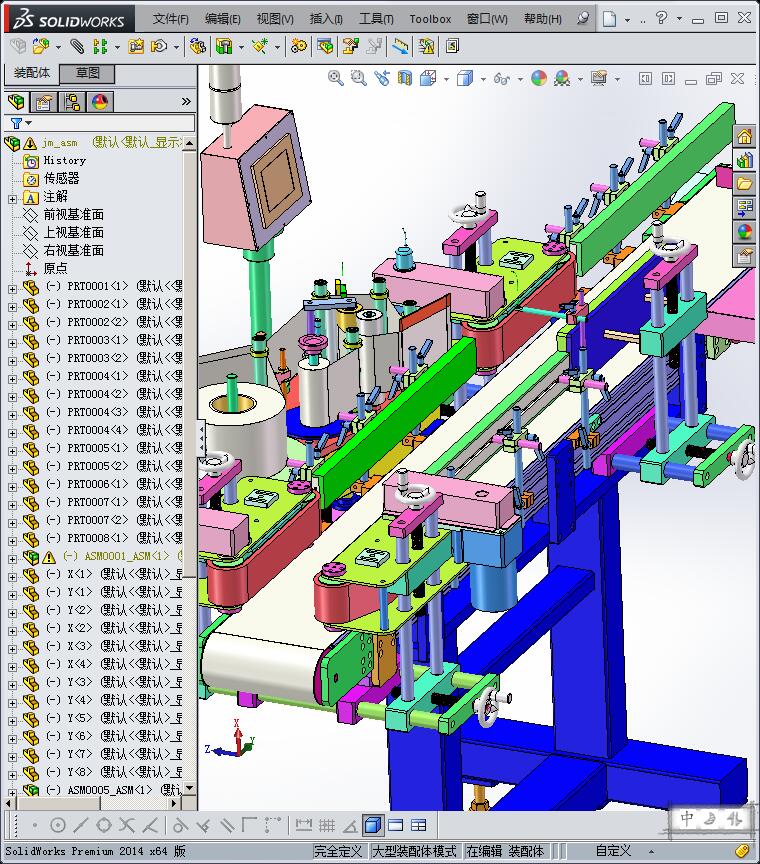Switch to the 装配体 tab
The image size is (760, 864).
tap(32, 73)
